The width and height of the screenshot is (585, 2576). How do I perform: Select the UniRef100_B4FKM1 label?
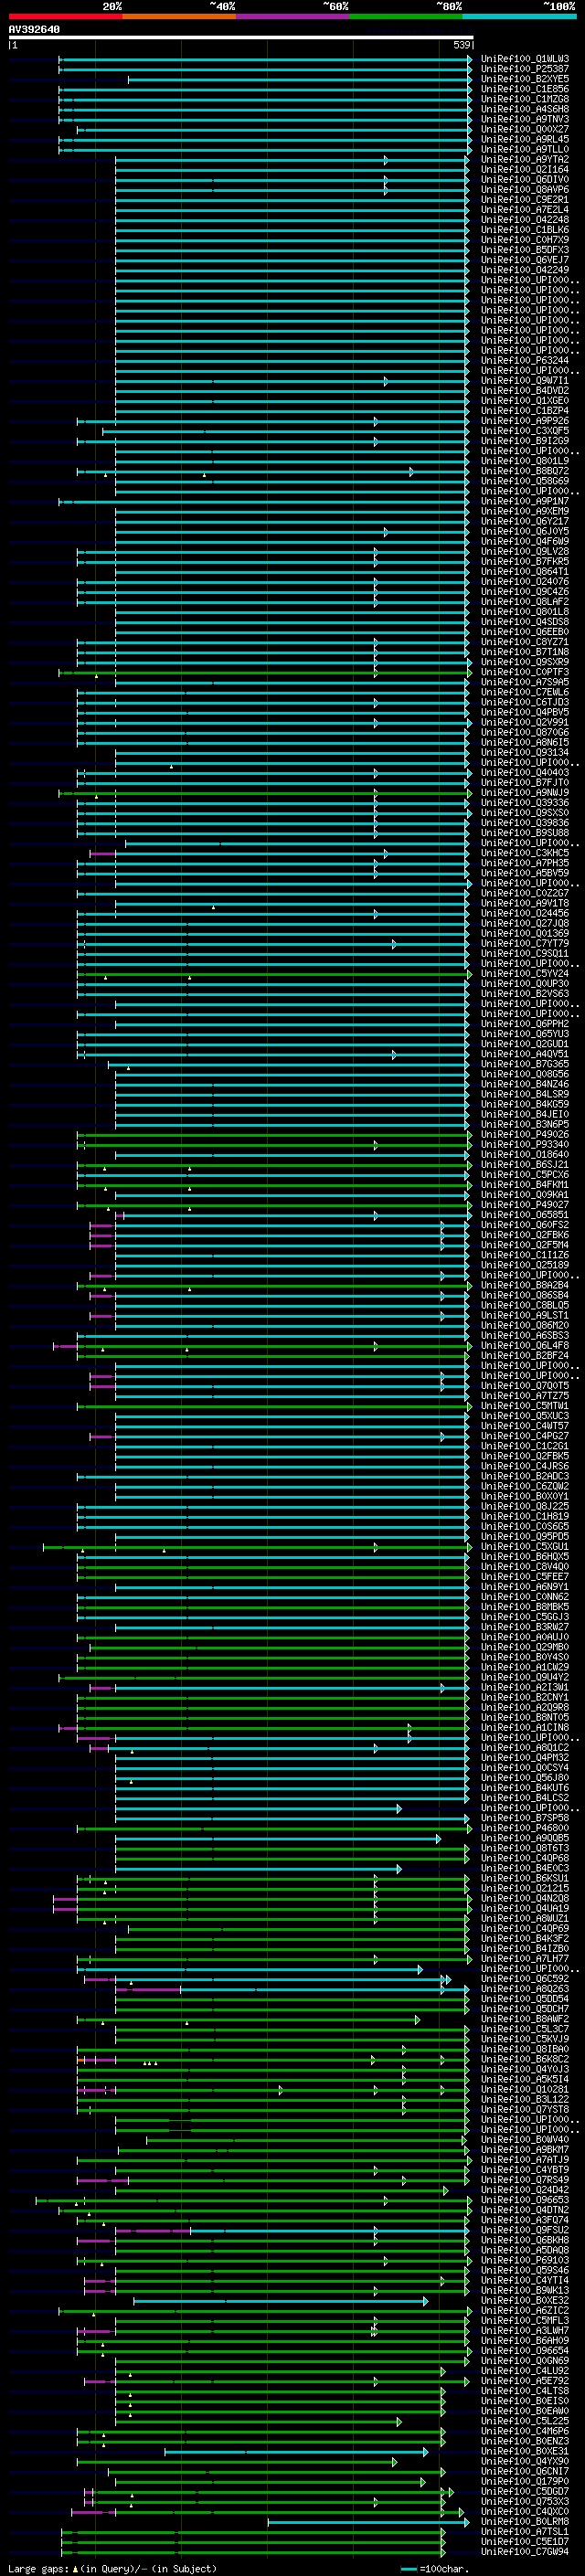coord(525,1184)
